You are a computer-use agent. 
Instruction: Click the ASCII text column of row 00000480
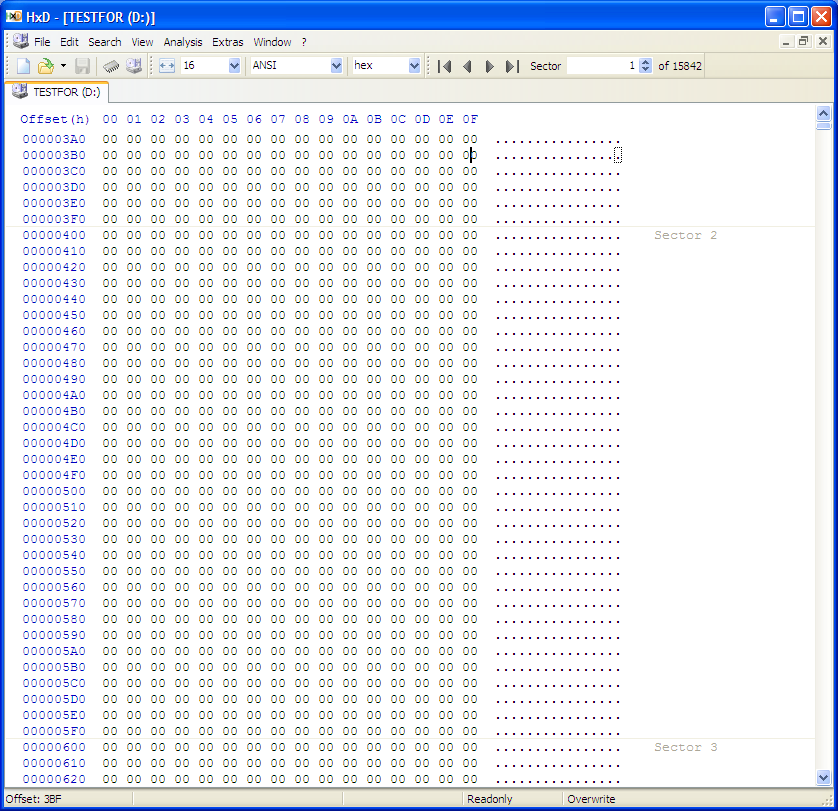point(558,364)
